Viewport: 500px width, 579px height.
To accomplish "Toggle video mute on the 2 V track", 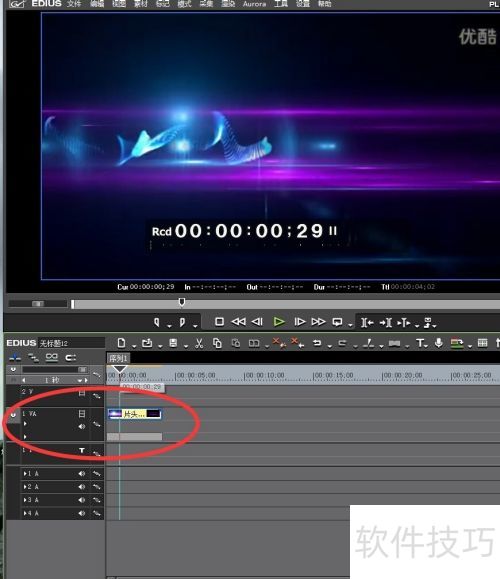I will pyautogui.click(x=82, y=393).
